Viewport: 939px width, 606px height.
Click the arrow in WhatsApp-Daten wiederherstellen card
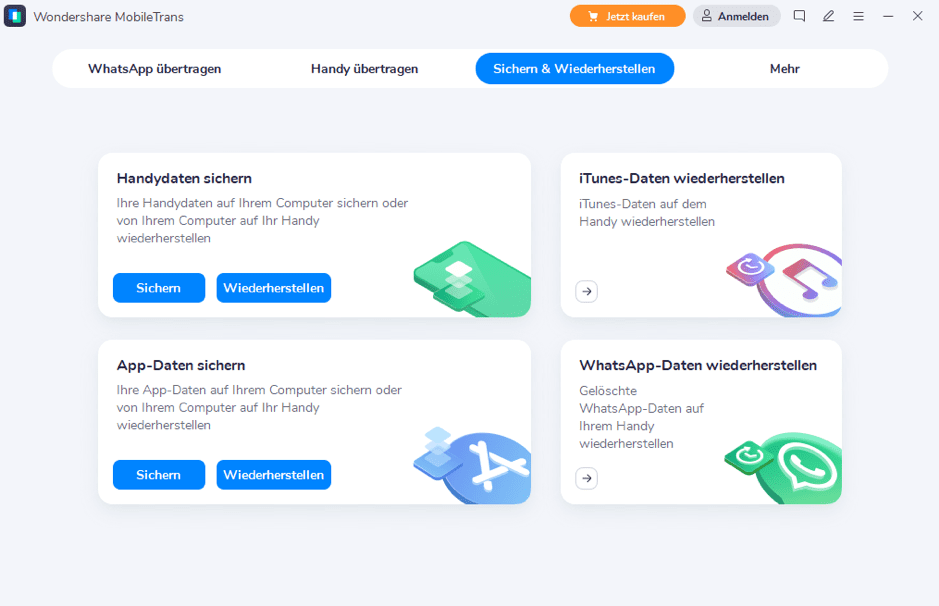(x=587, y=478)
